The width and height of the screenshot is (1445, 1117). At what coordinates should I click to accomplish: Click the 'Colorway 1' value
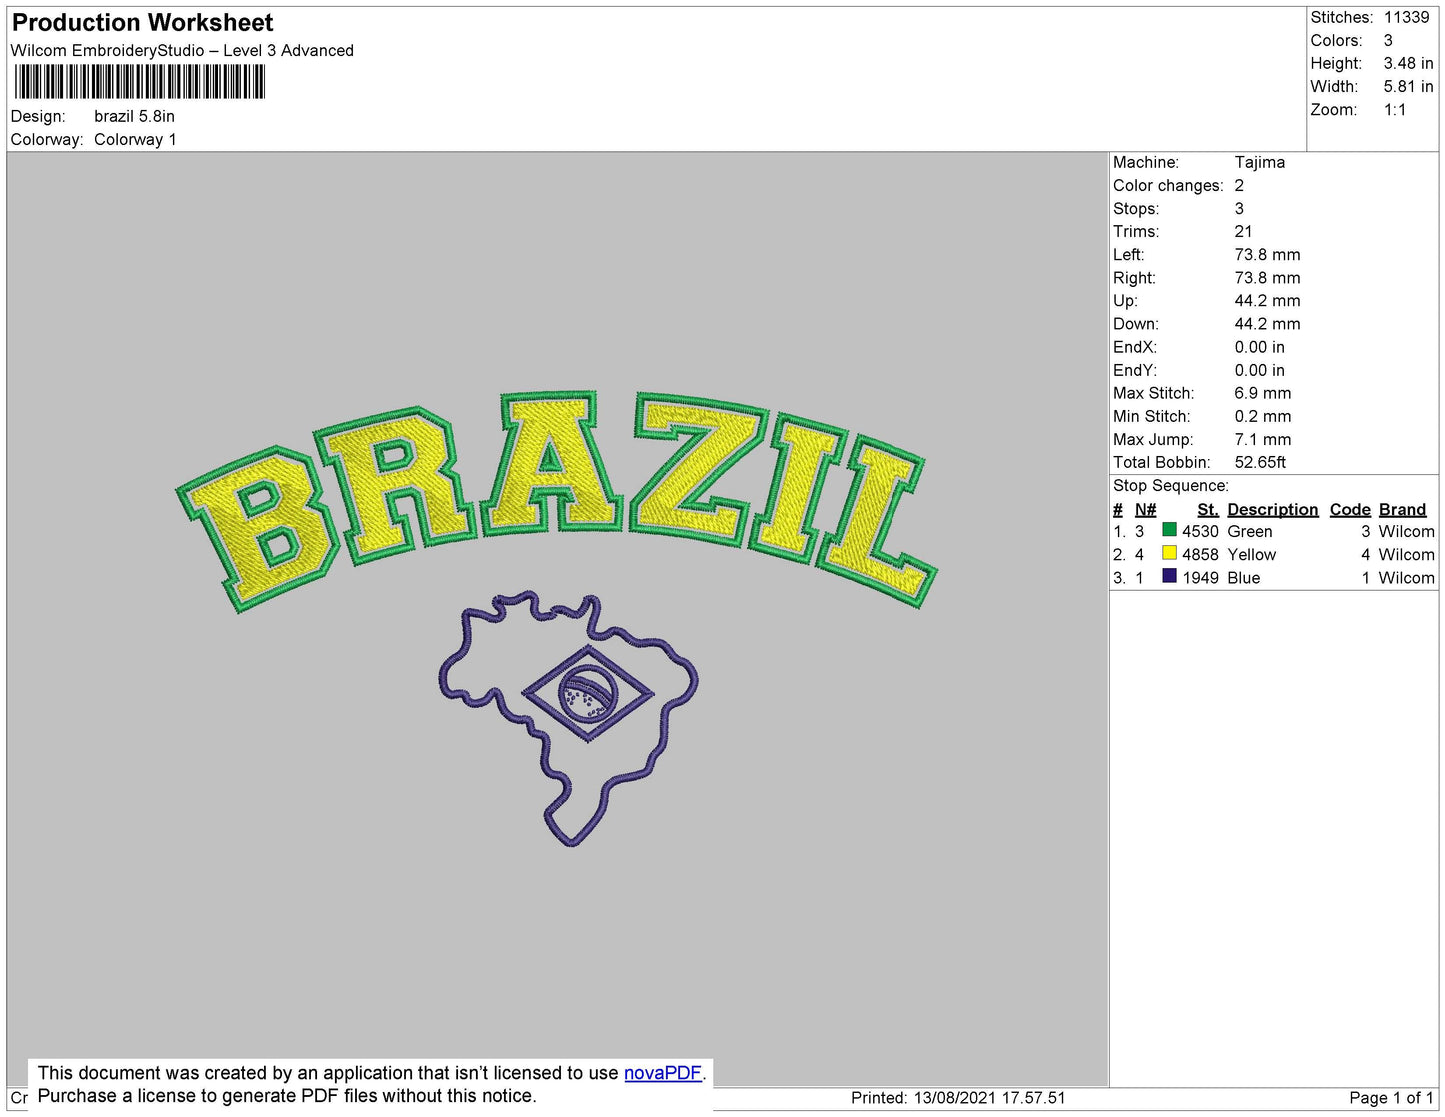click(x=135, y=139)
